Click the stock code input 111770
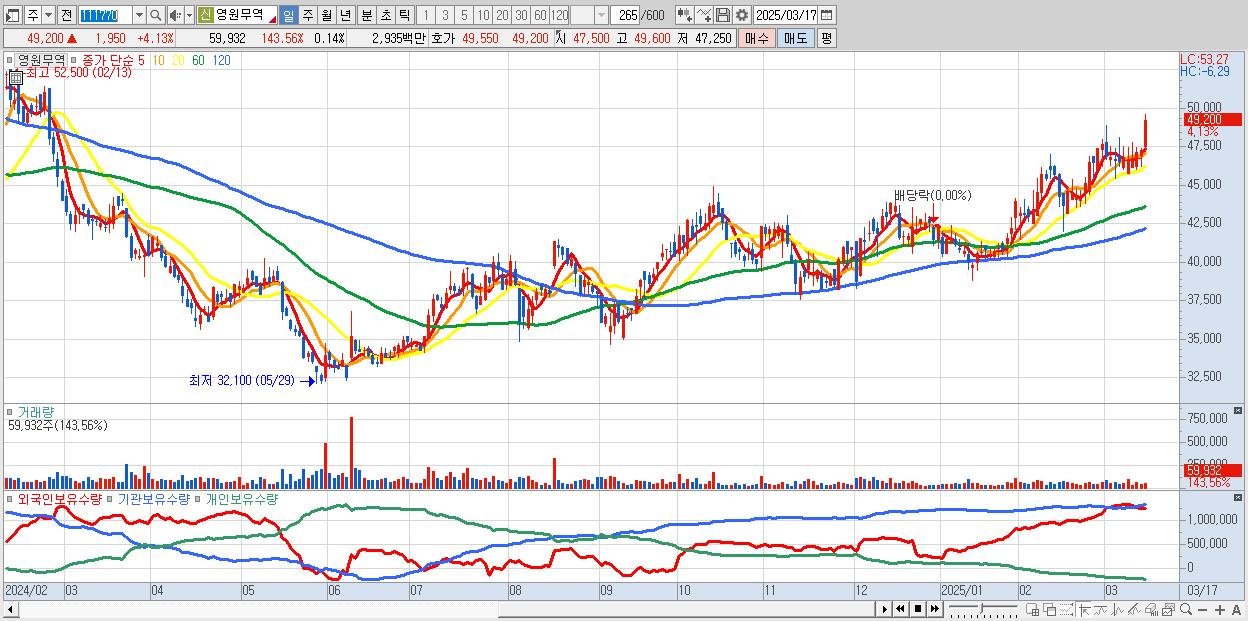Screen dimensions: 1248x621 105,16
